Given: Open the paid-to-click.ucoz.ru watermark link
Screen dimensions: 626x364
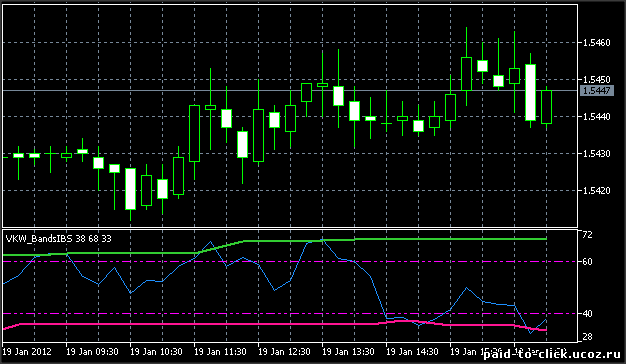Looking at the screenshot, I should pyautogui.click(x=552, y=354).
